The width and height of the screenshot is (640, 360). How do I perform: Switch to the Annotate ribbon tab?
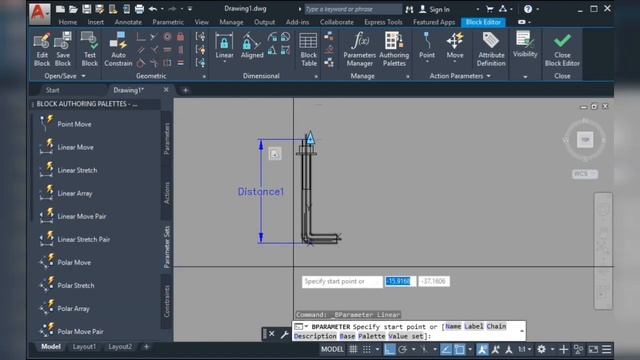coord(128,22)
